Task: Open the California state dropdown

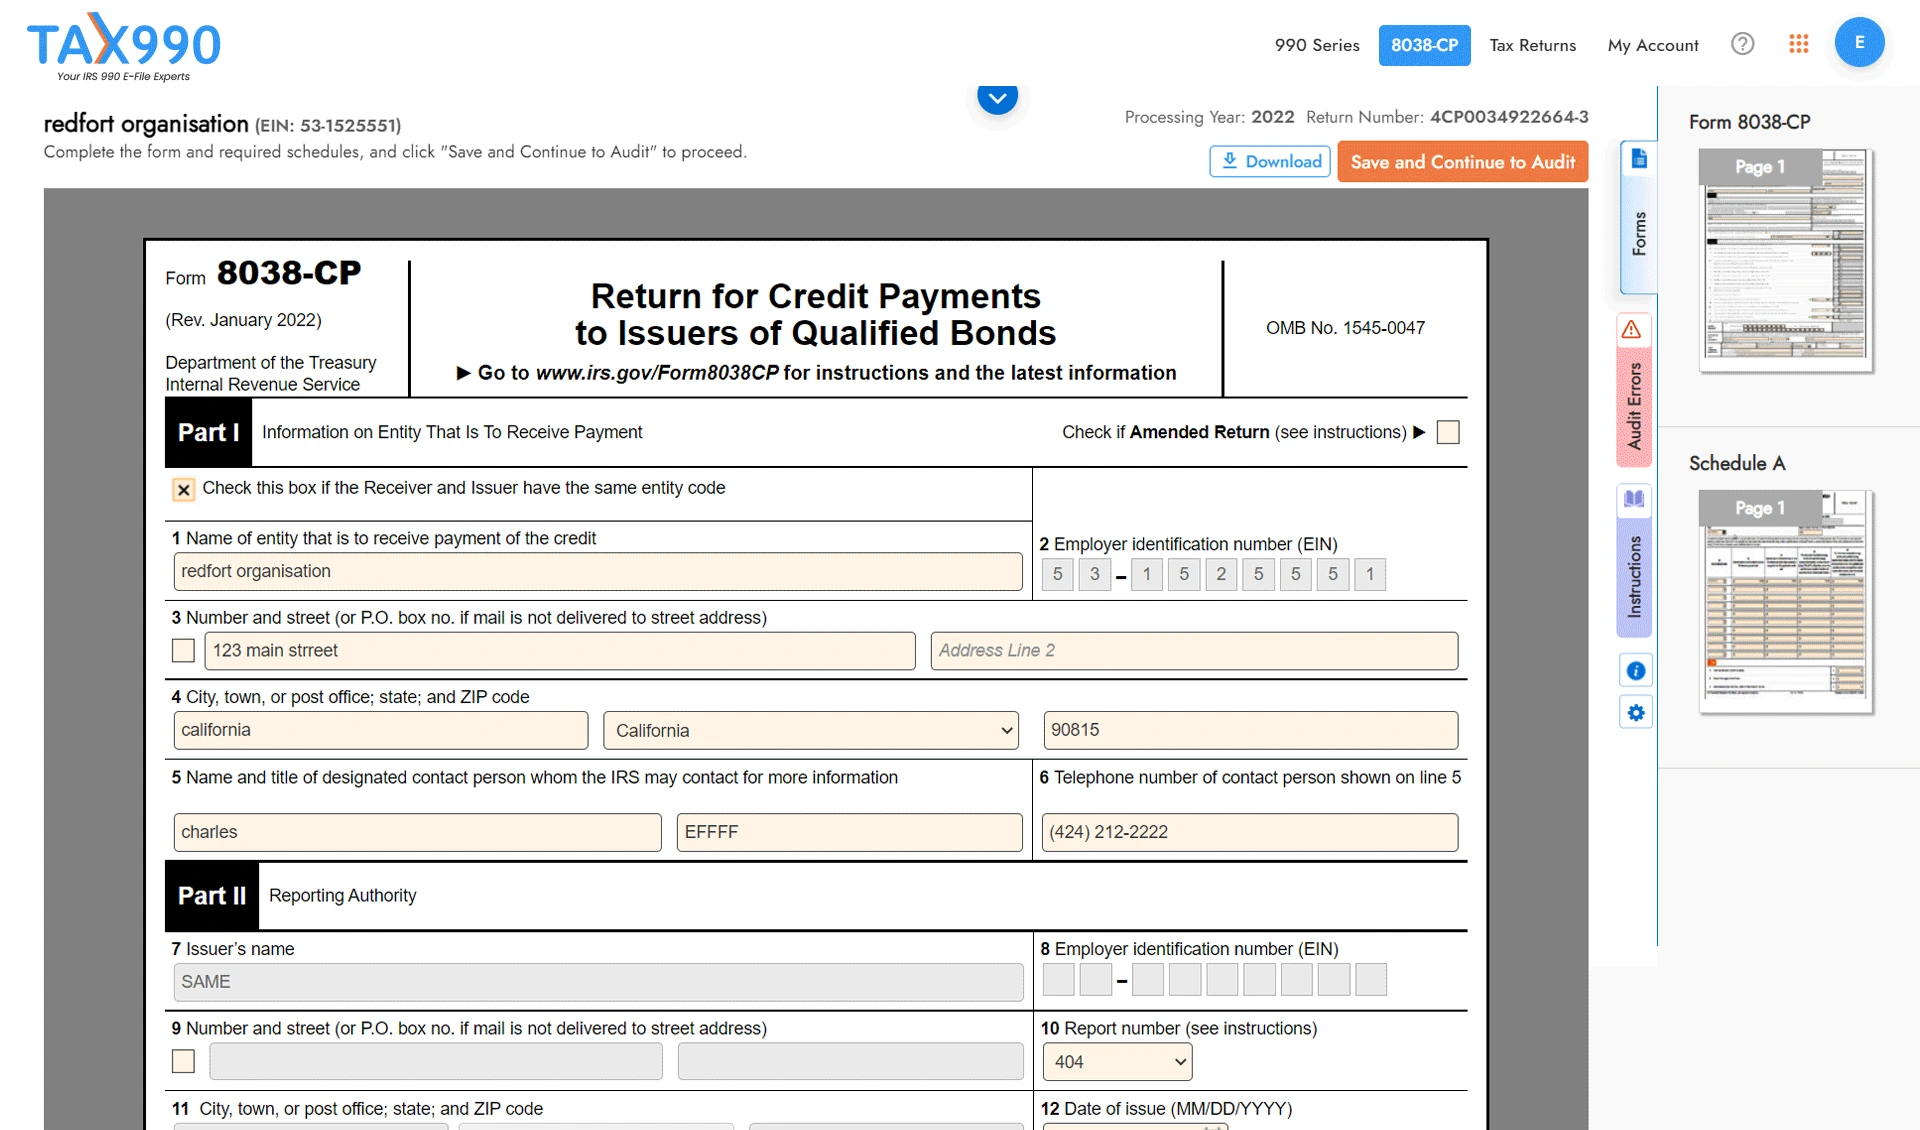Action: [x=810, y=731]
